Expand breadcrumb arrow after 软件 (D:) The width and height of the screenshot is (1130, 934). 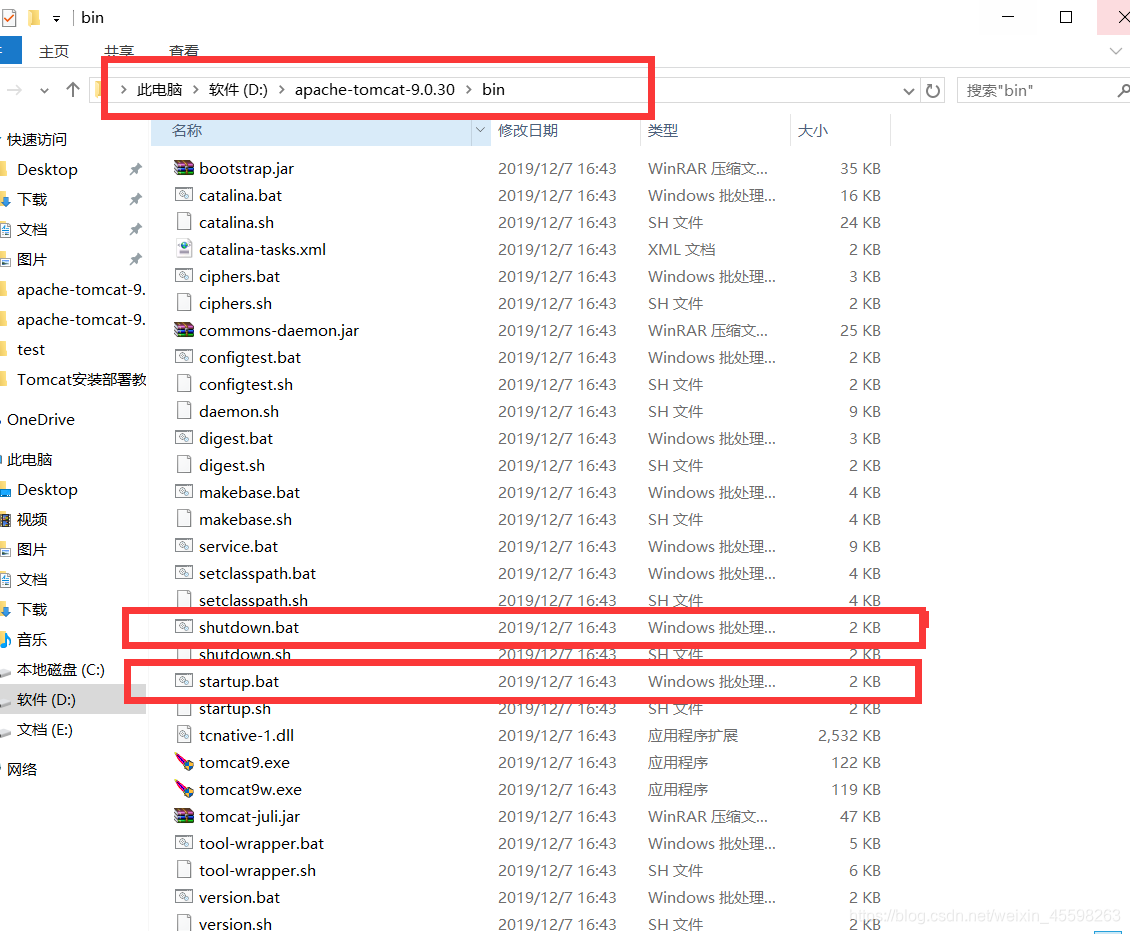[x=281, y=90]
